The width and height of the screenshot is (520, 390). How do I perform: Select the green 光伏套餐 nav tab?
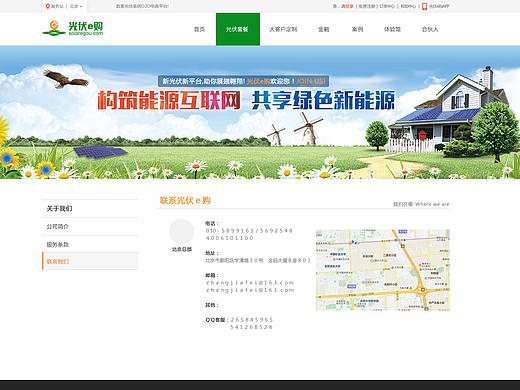[x=238, y=29]
